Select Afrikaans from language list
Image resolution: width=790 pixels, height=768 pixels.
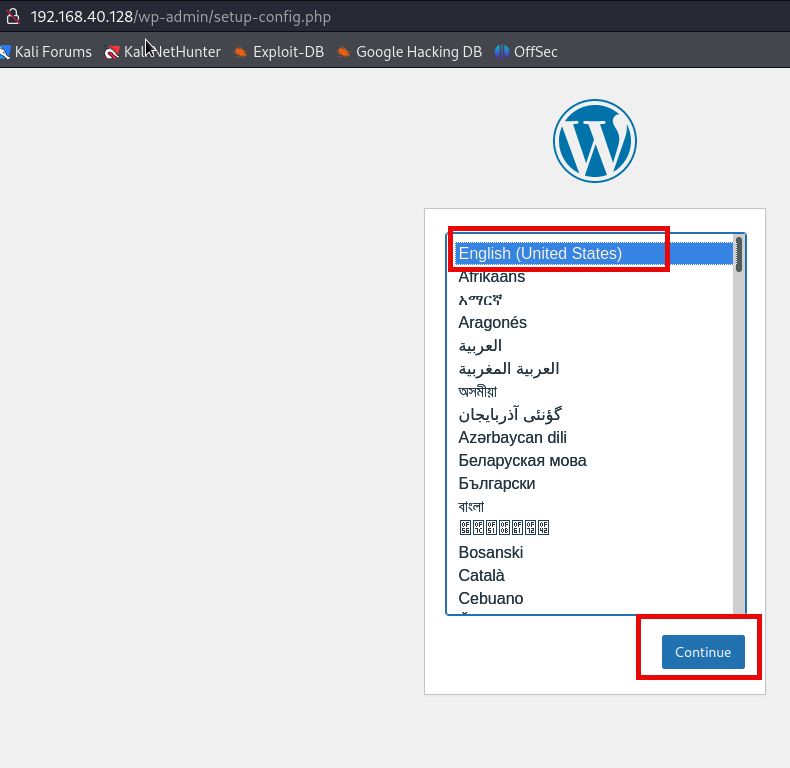pos(492,277)
